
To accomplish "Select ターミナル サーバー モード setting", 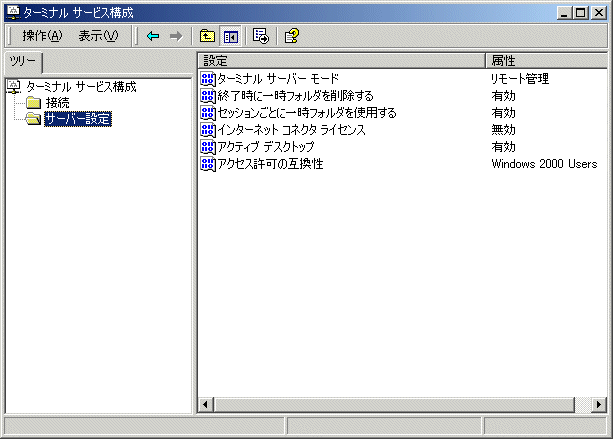I will 278,79.
